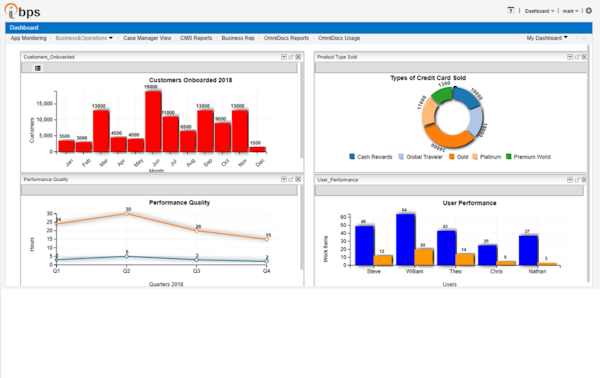Image resolution: width=600 pixels, height=378 pixels.
Task: Click the settings gear icon at top right
Action: [589, 11]
